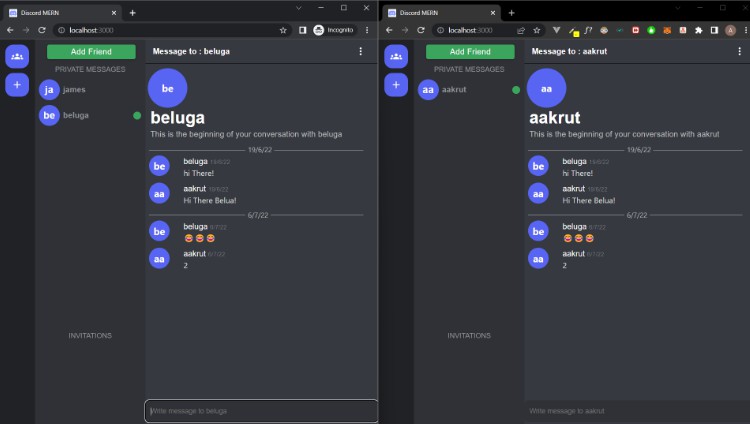
Task: Select beluga in private messages list
Action: tap(76, 115)
